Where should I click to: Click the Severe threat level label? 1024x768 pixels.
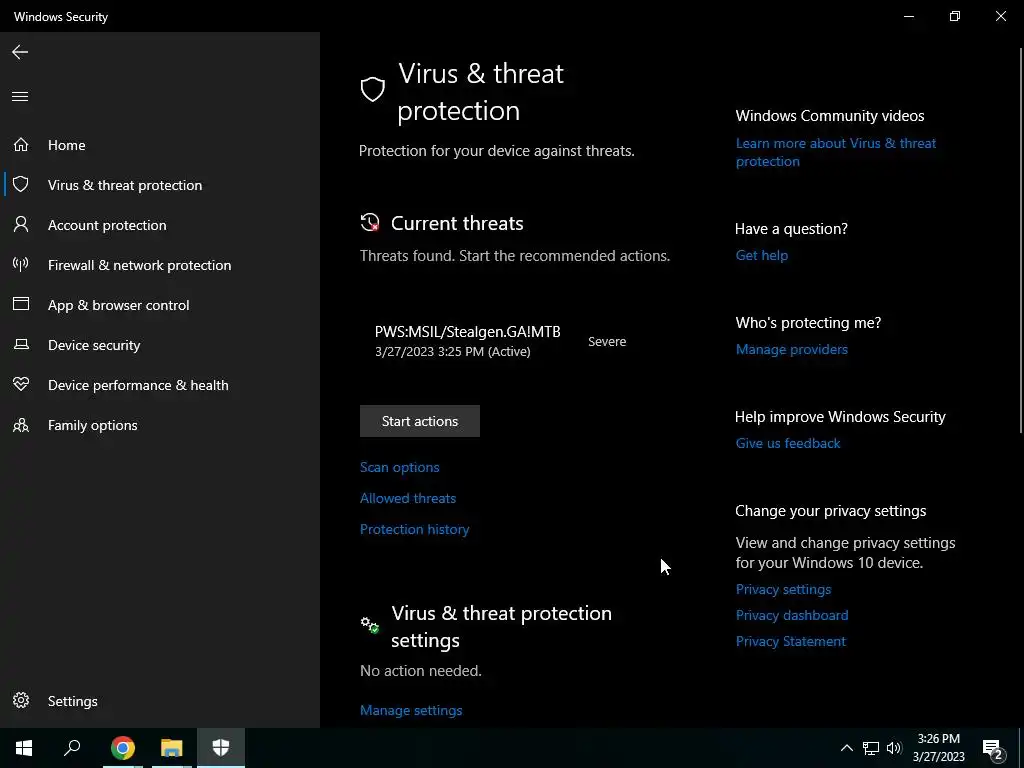coord(607,342)
